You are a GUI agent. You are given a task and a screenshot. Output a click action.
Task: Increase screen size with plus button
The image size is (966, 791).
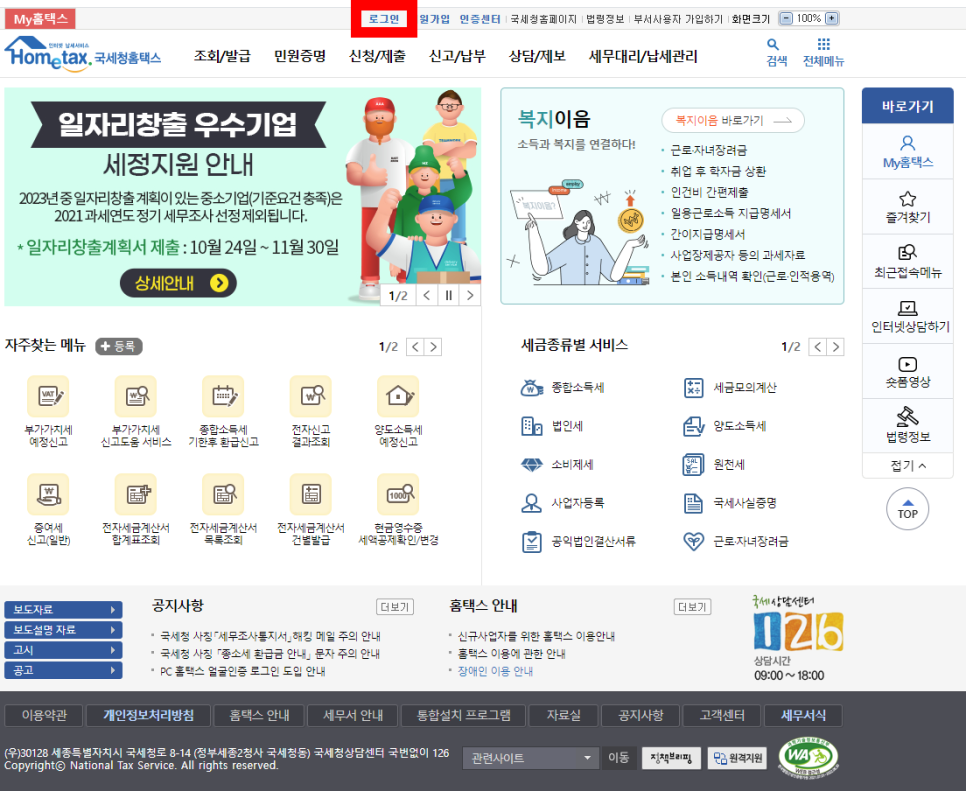pyautogui.click(x=832, y=18)
